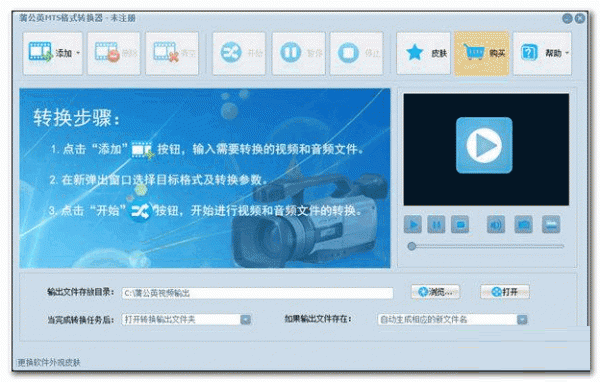
Task: Open the 添加 dropdown arrow
Action: pyautogui.click(x=78, y=53)
